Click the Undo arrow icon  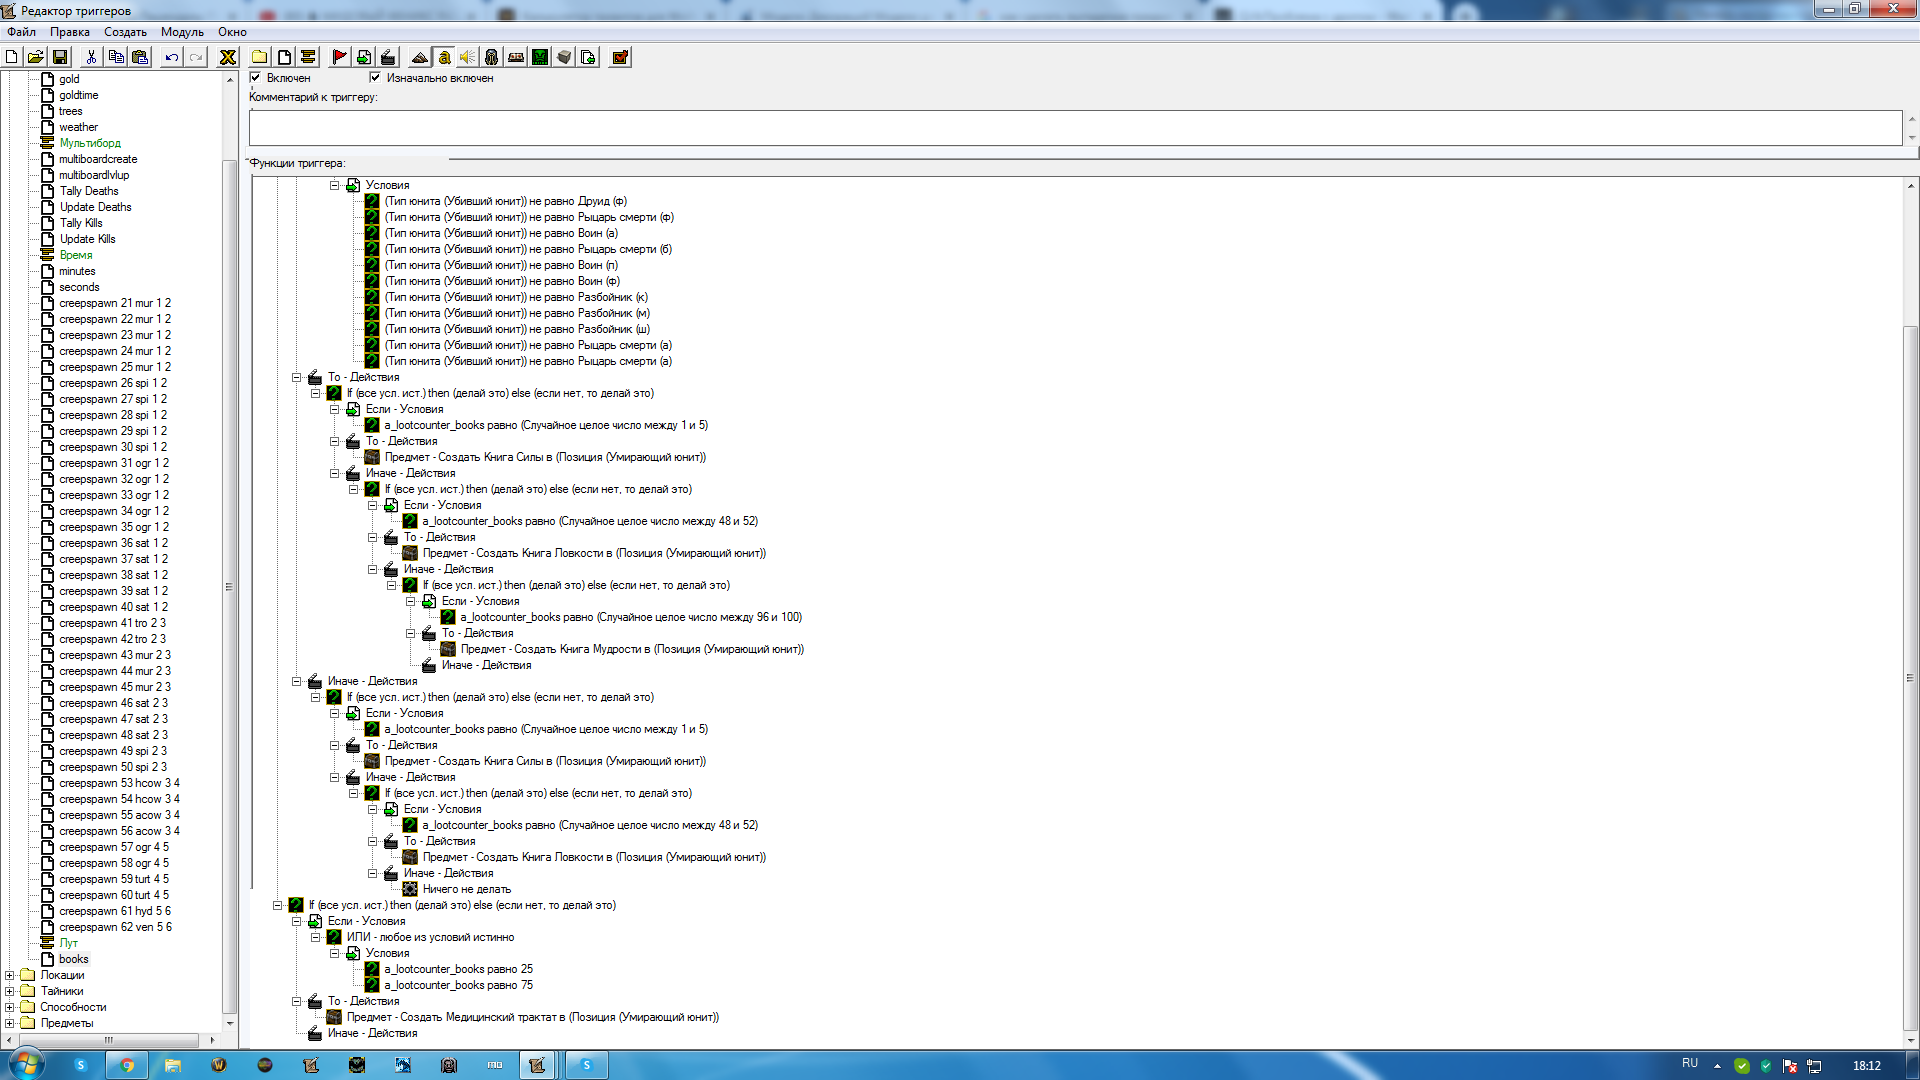point(172,58)
